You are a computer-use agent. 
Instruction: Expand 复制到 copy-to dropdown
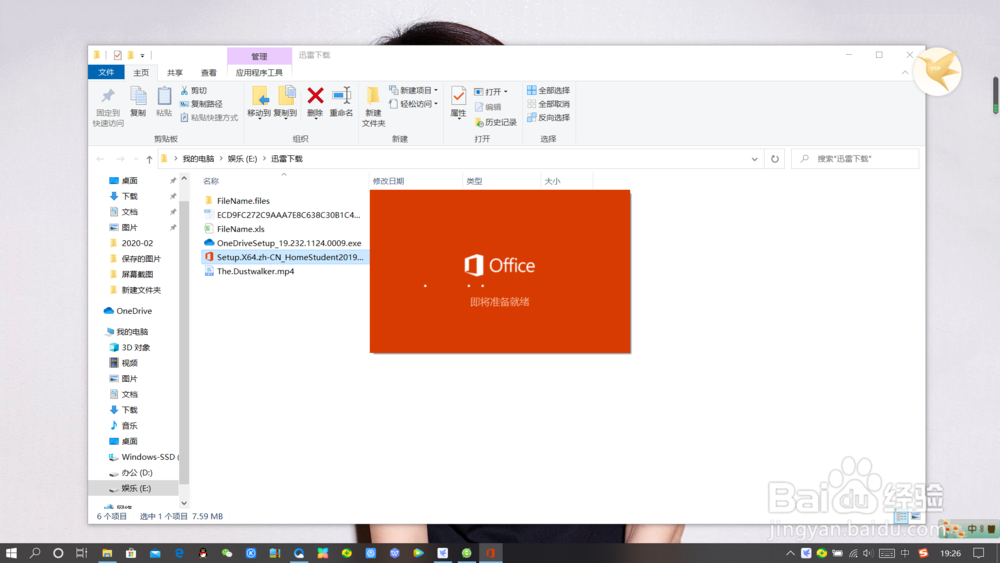pos(285,113)
